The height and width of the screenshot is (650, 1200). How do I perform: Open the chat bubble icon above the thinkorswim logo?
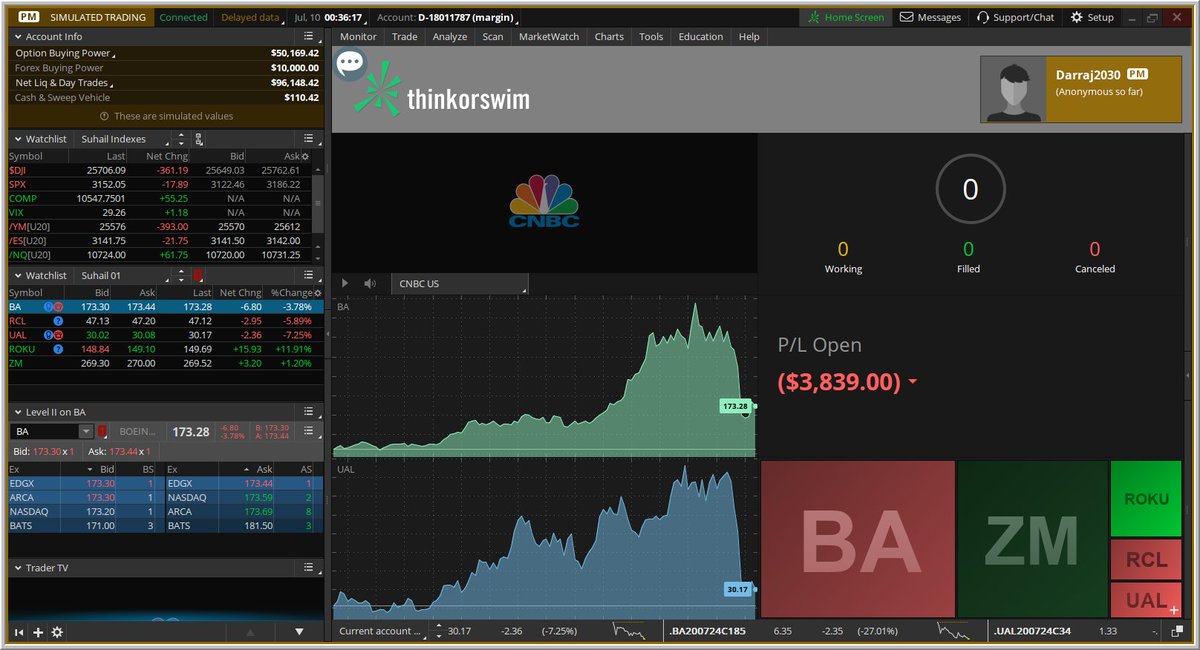pyautogui.click(x=350, y=65)
